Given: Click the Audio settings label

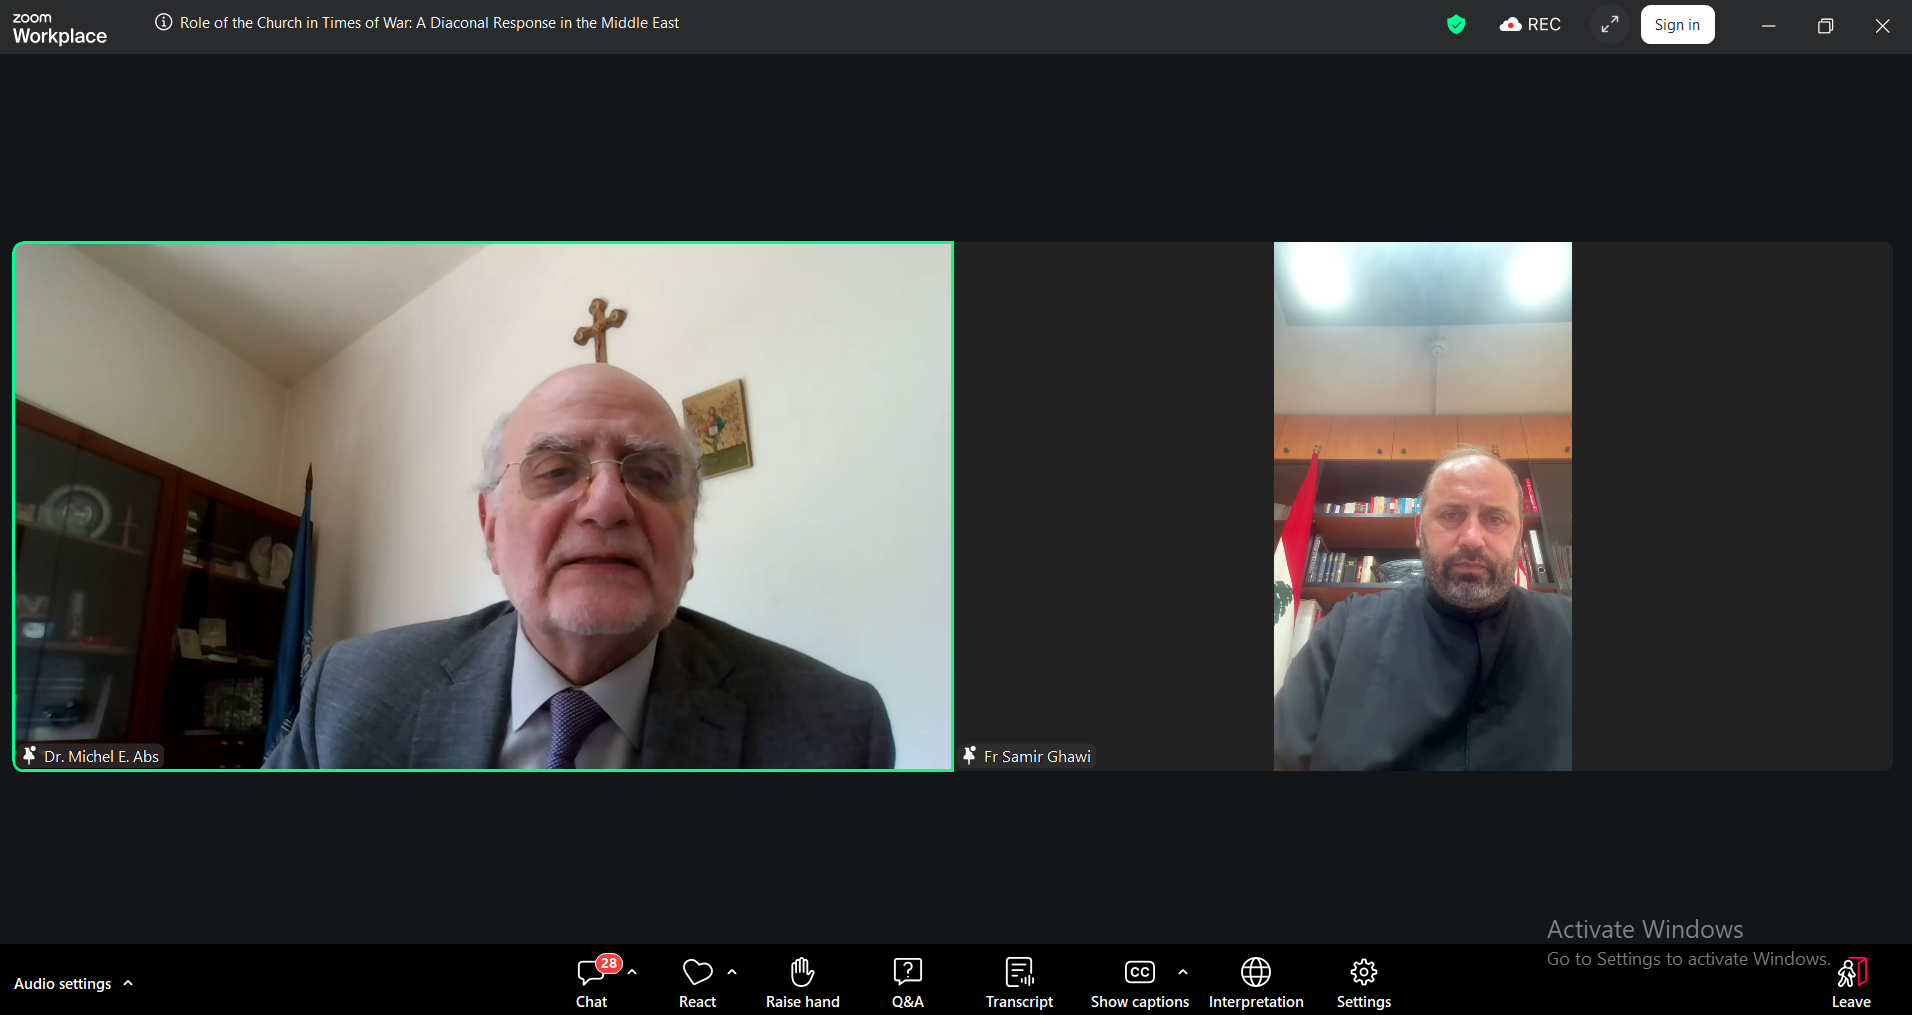Looking at the screenshot, I should click(x=63, y=984).
